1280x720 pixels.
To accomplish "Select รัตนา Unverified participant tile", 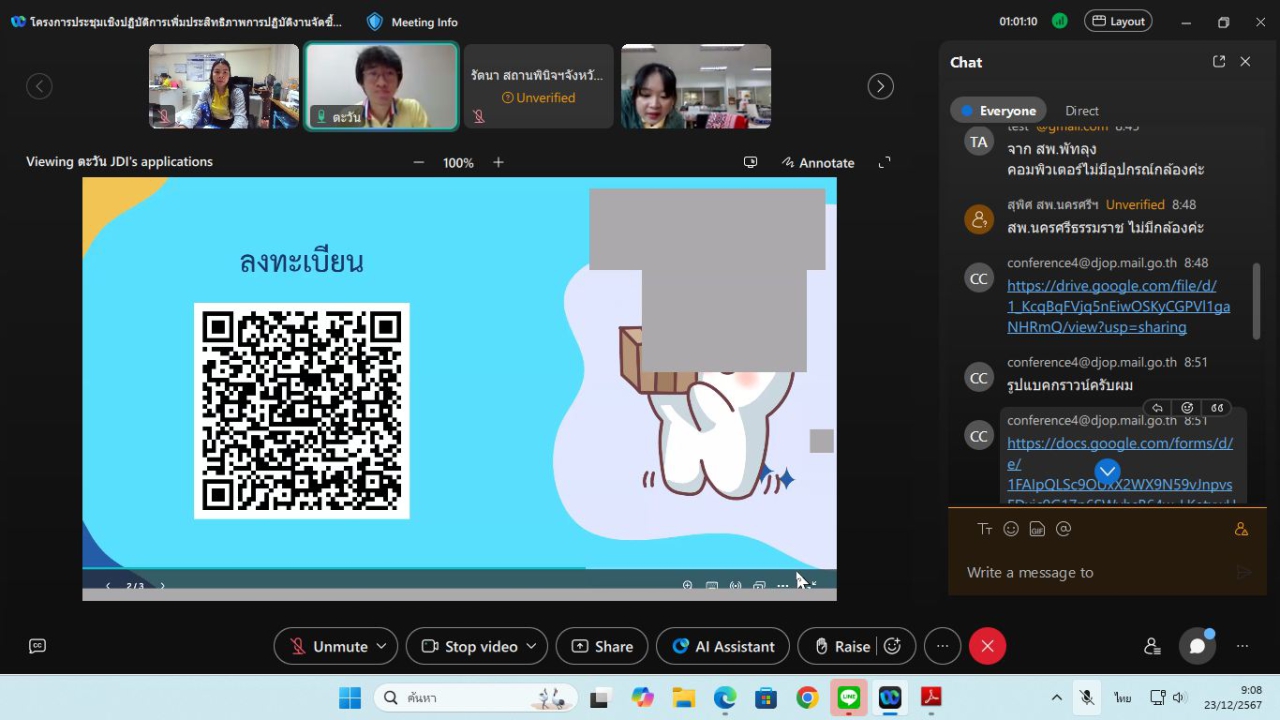I will click(x=539, y=86).
